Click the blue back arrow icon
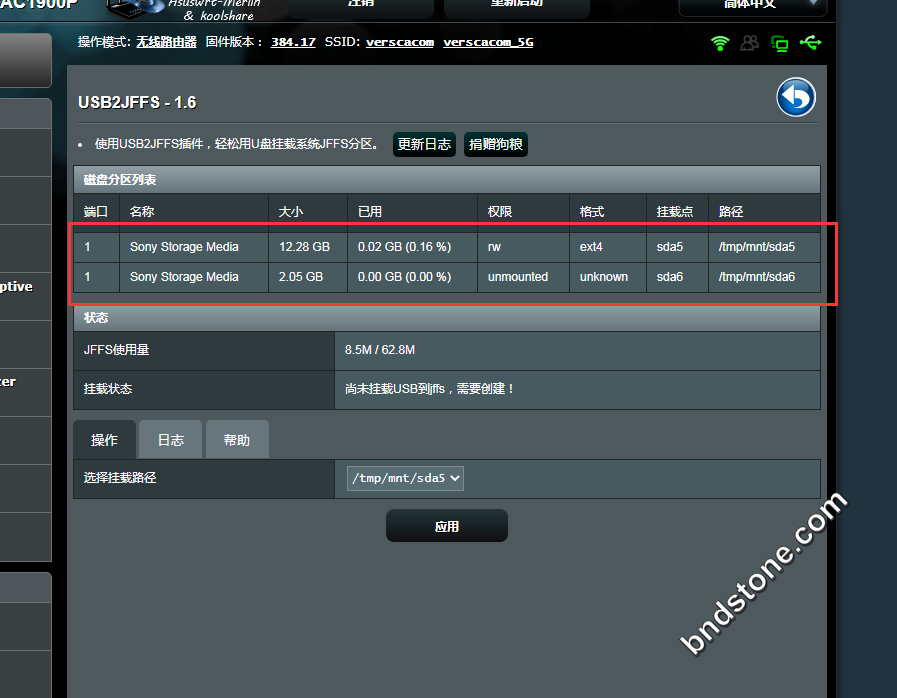 pyautogui.click(x=796, y=97)
